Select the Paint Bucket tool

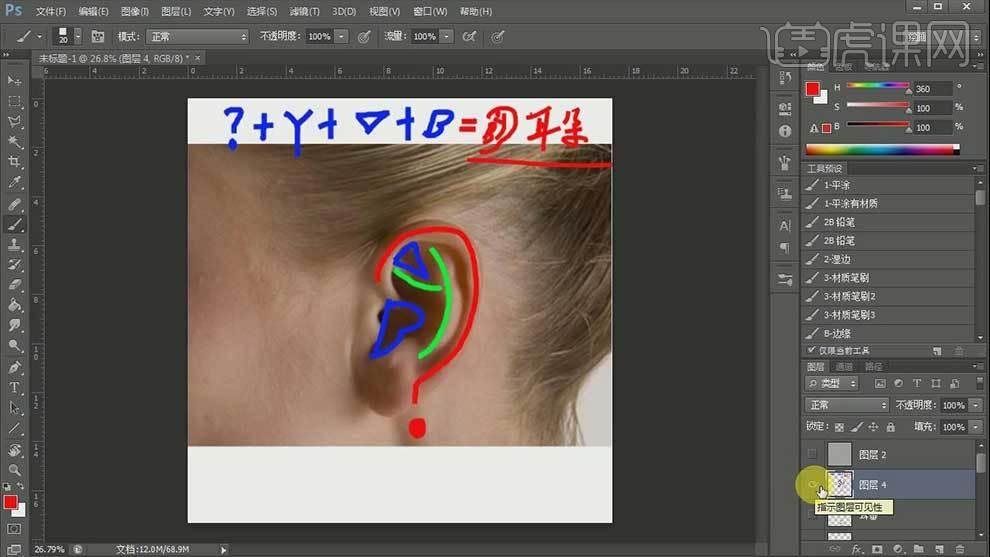coord(14,306)
